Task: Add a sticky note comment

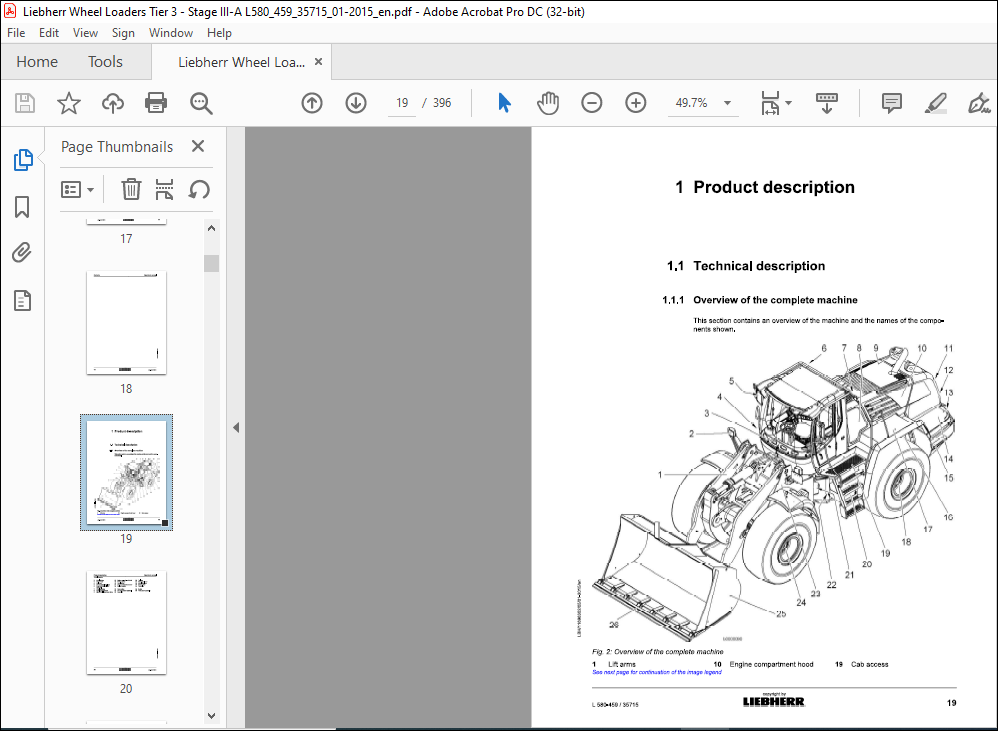Action: tap(892, 103)
